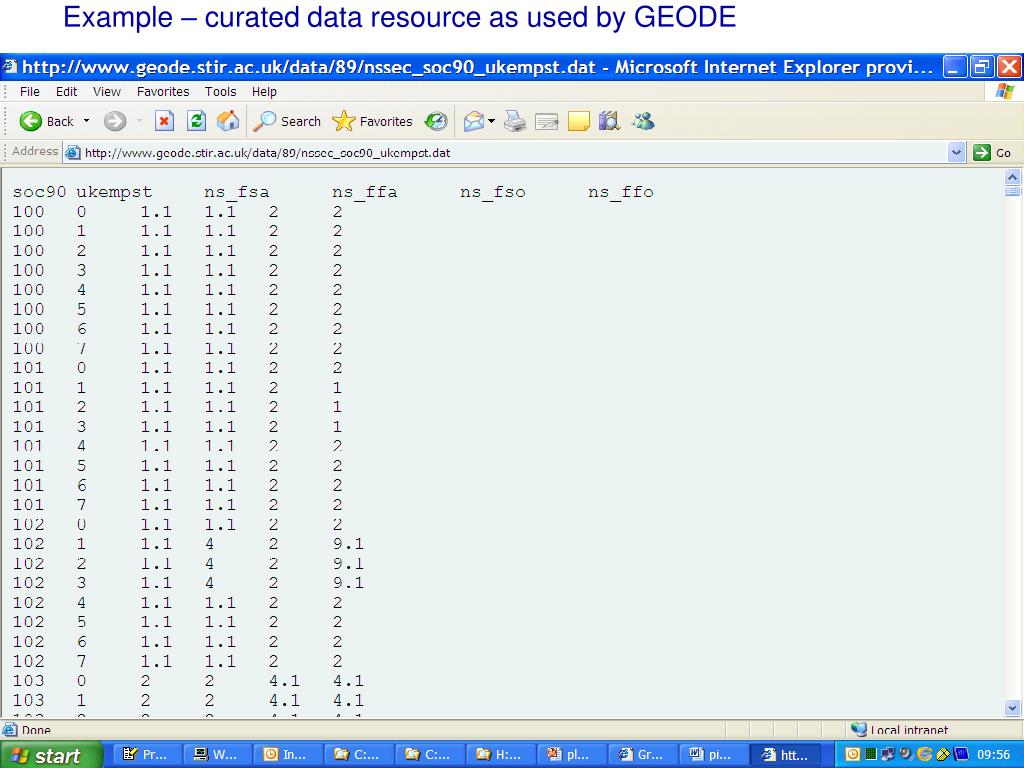Image resolution: width=1024 pixels, height=768 pixels.
Task: Click the 'Address' label on the address bar
Action: (35, 152)
